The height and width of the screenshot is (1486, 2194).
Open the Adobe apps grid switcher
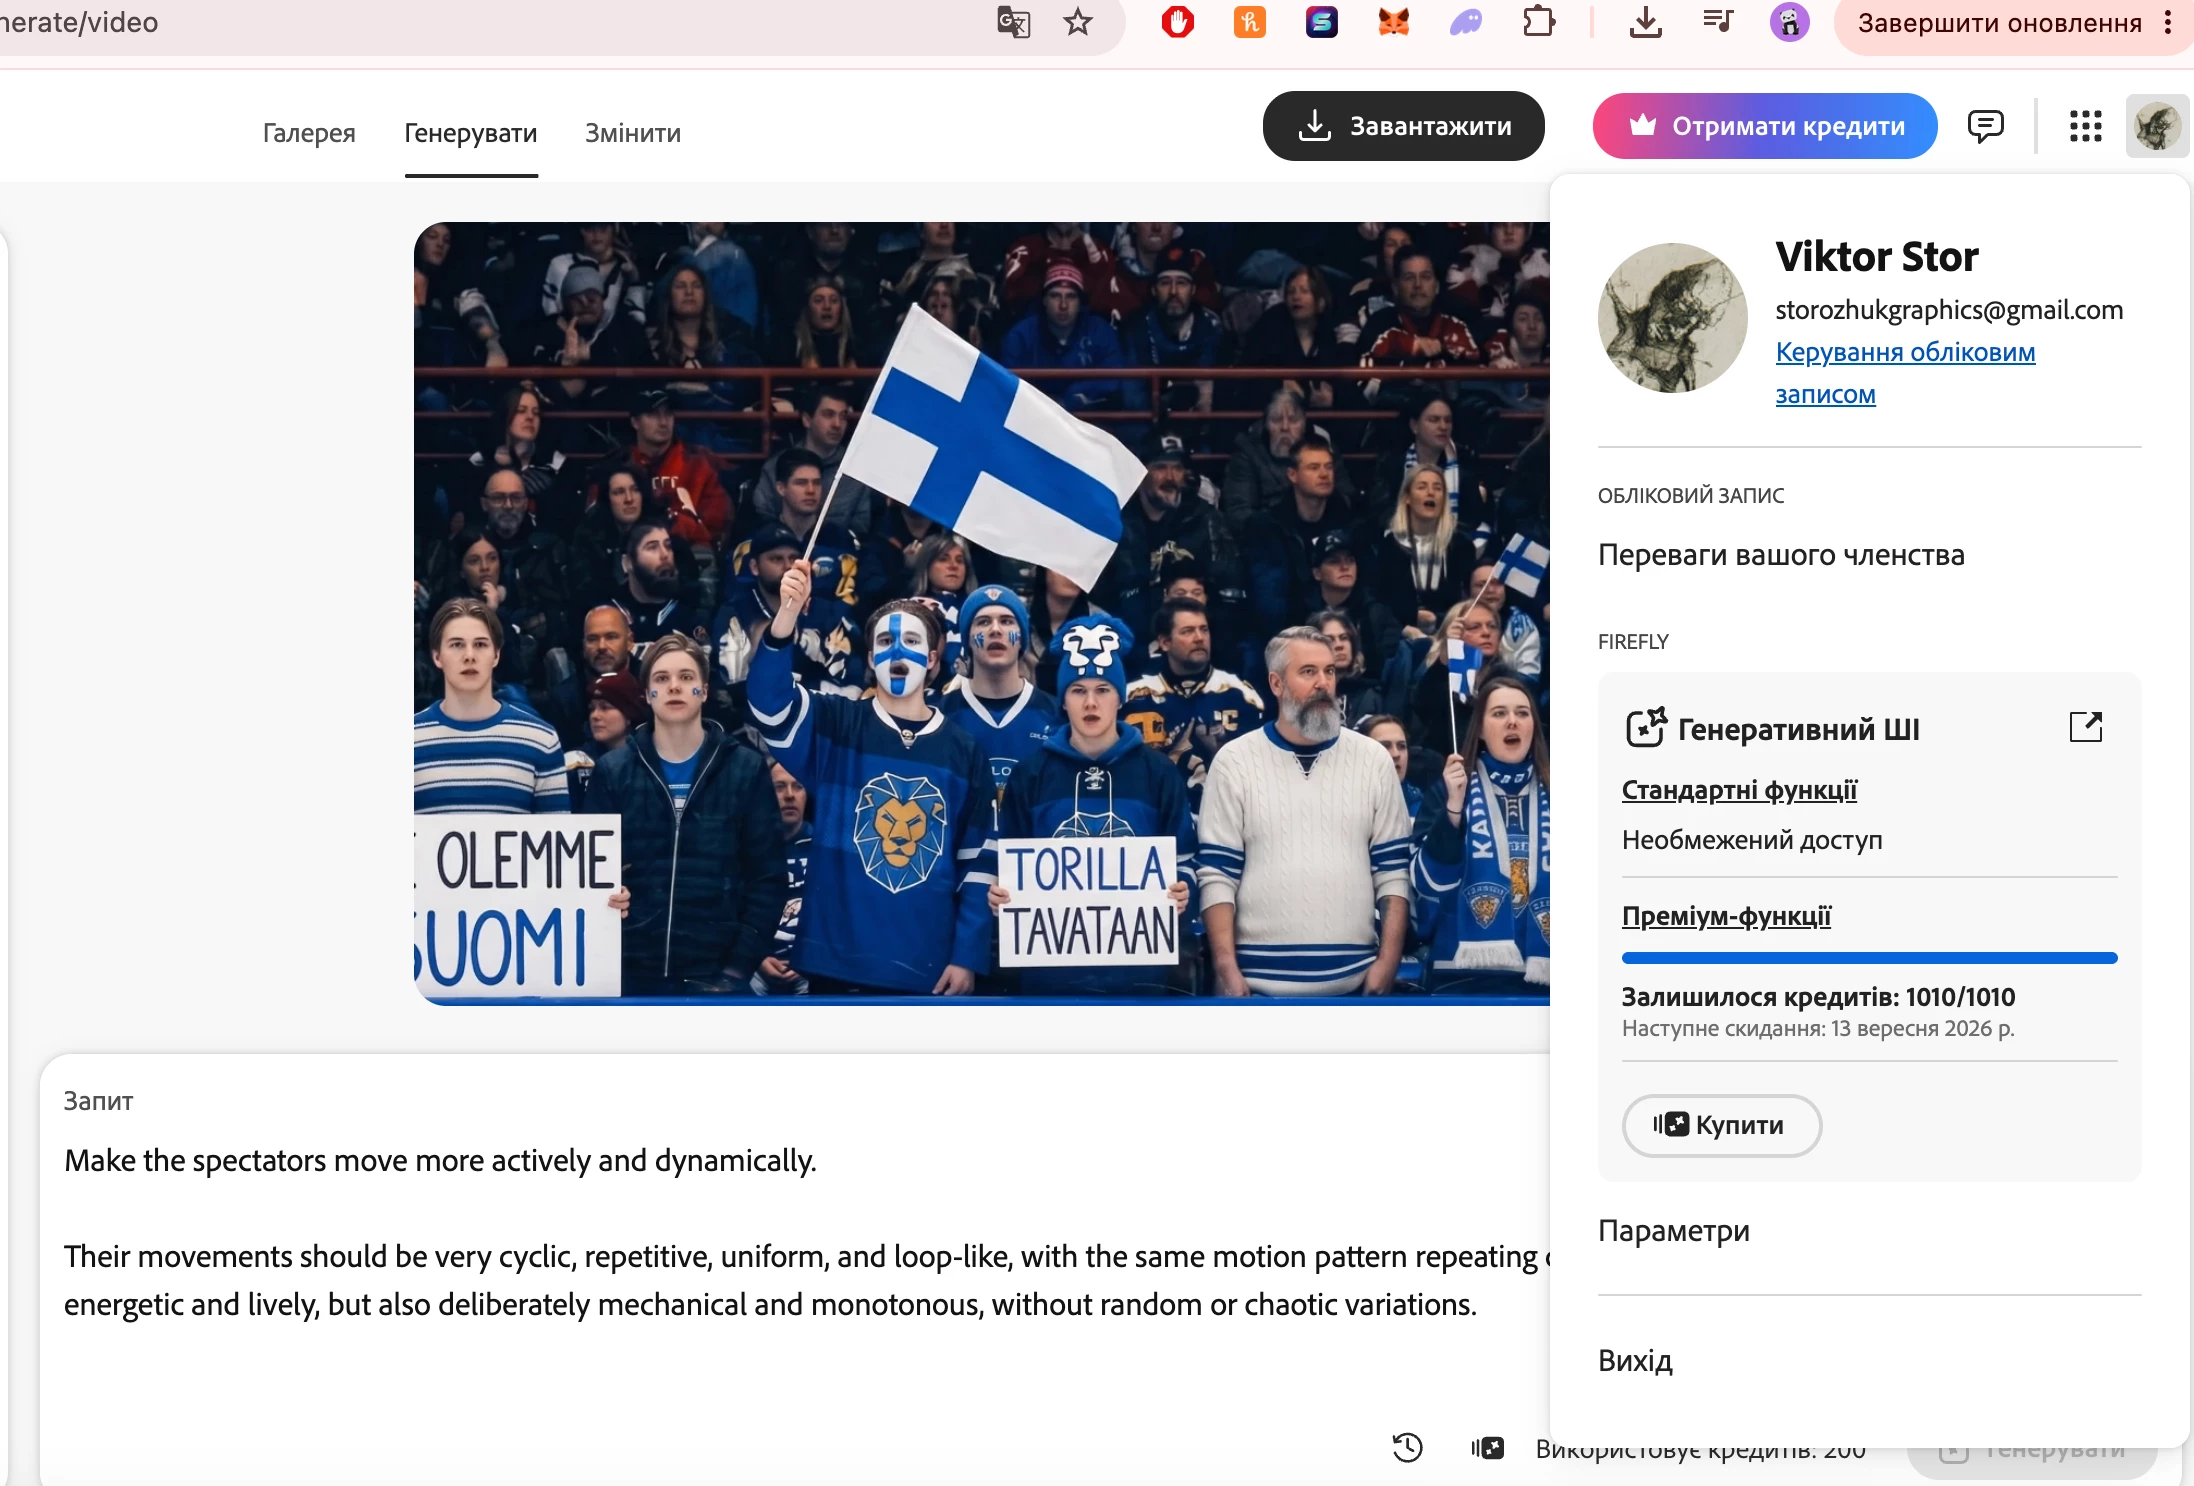tap(2085, 126)
